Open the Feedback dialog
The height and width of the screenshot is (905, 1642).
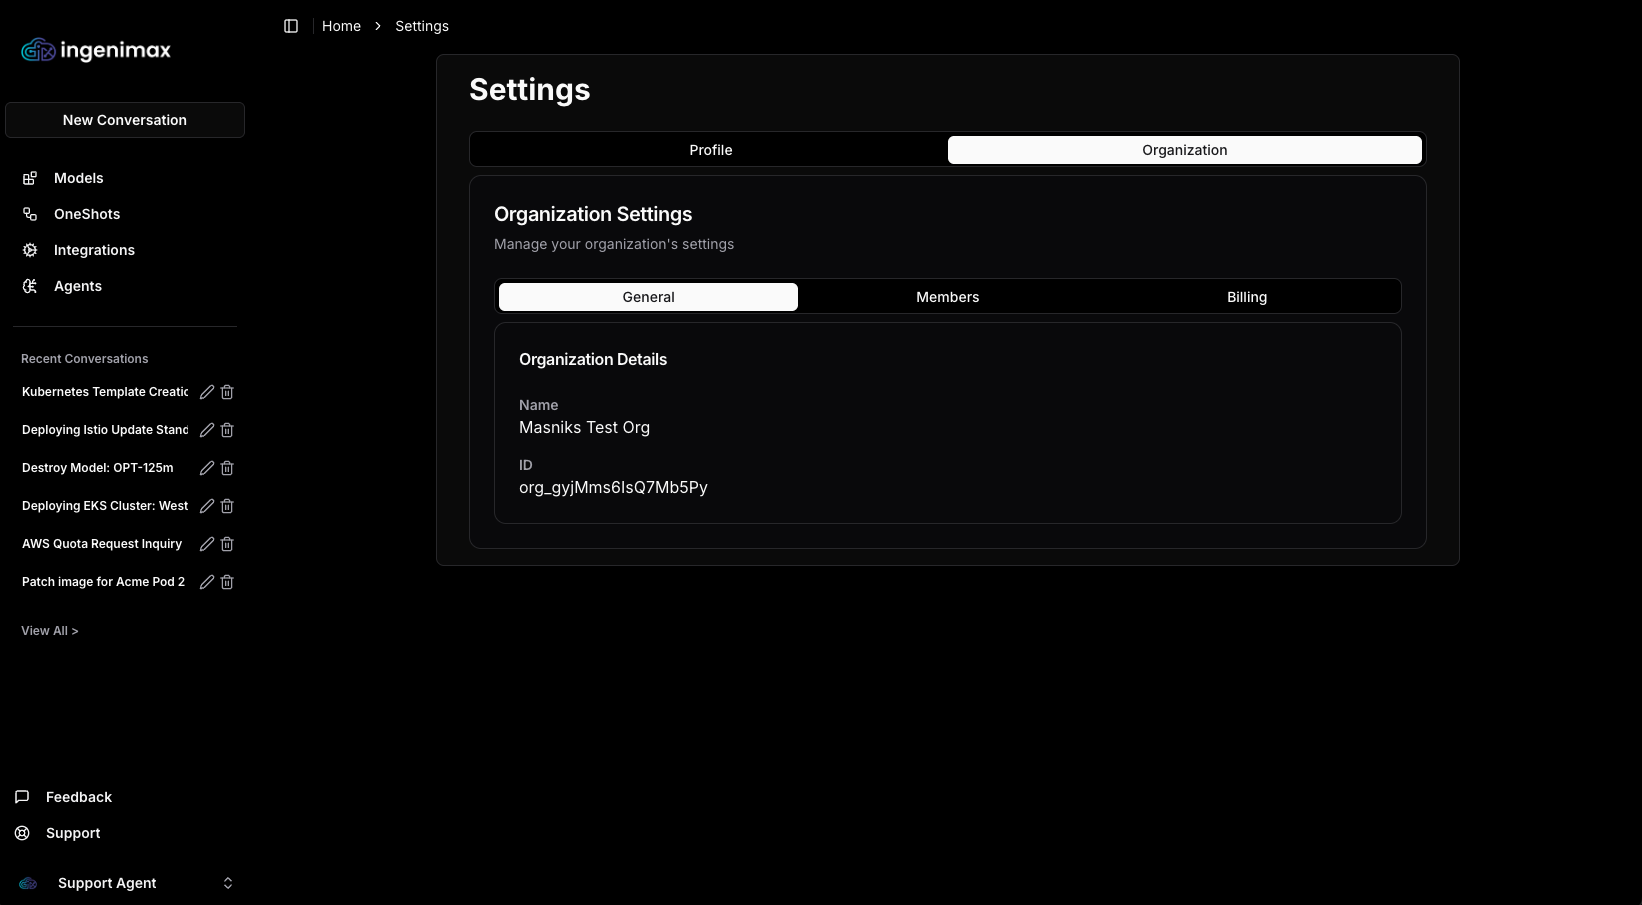coord(78,797)
